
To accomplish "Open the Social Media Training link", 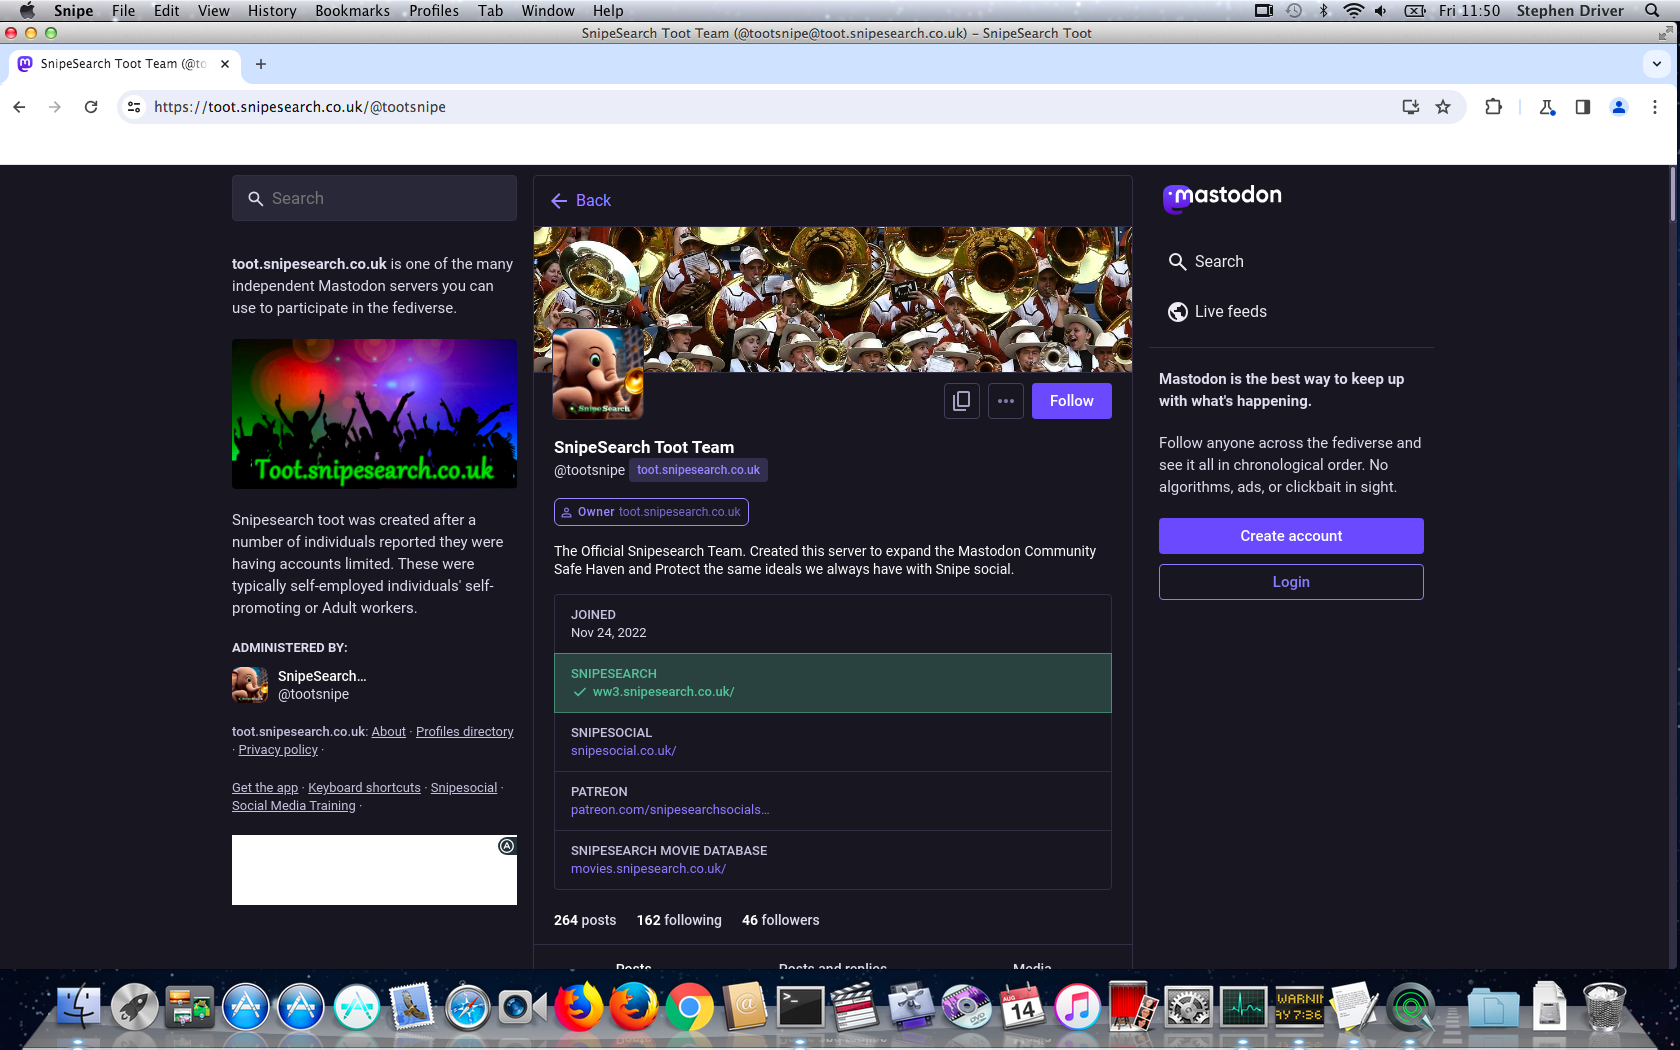I will pos(294,806).
